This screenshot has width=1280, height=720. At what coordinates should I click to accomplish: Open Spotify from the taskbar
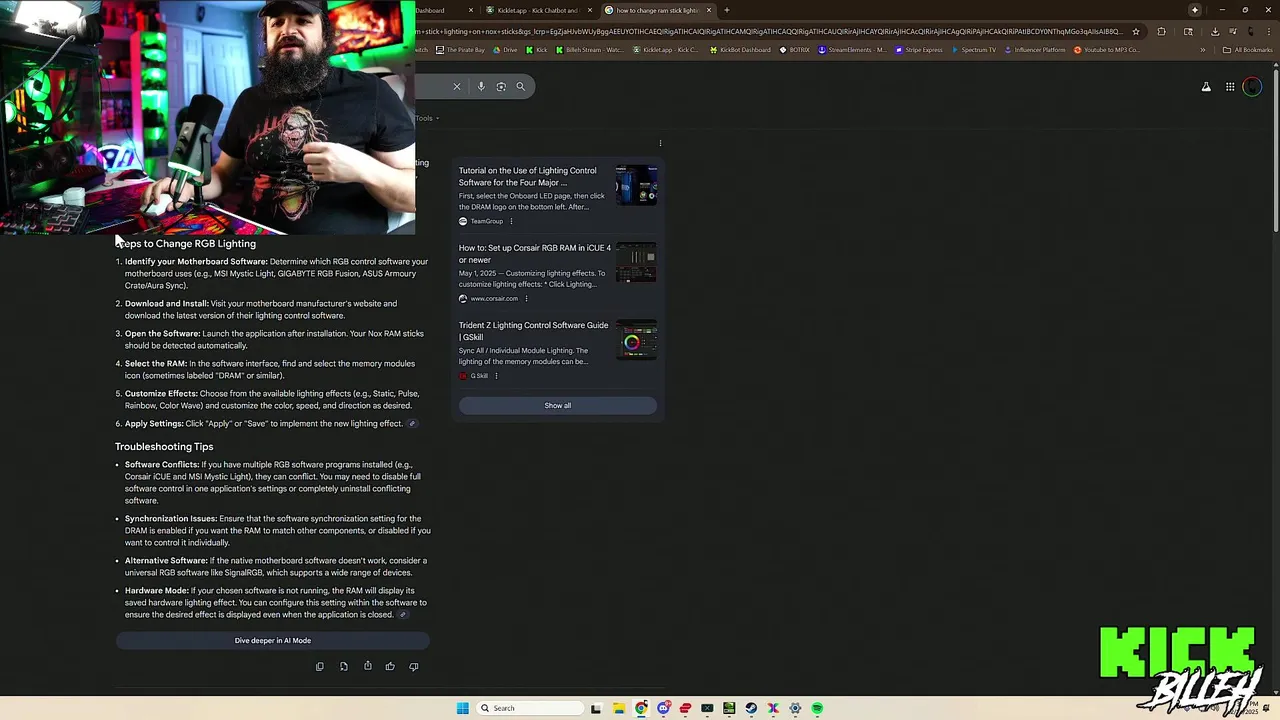pos(817,708)
